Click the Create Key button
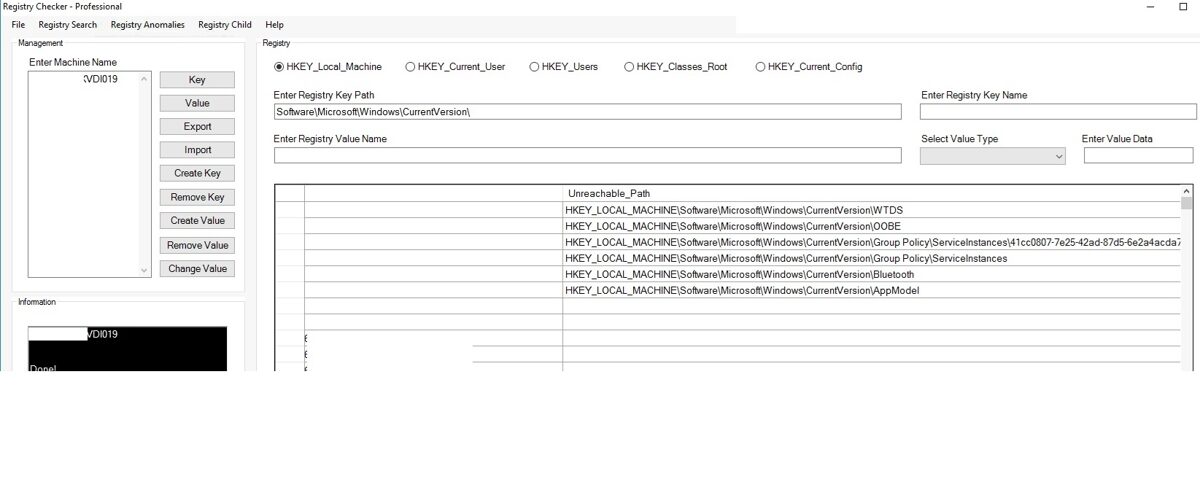Viewport: 1200px width, 490px height. 197,174
